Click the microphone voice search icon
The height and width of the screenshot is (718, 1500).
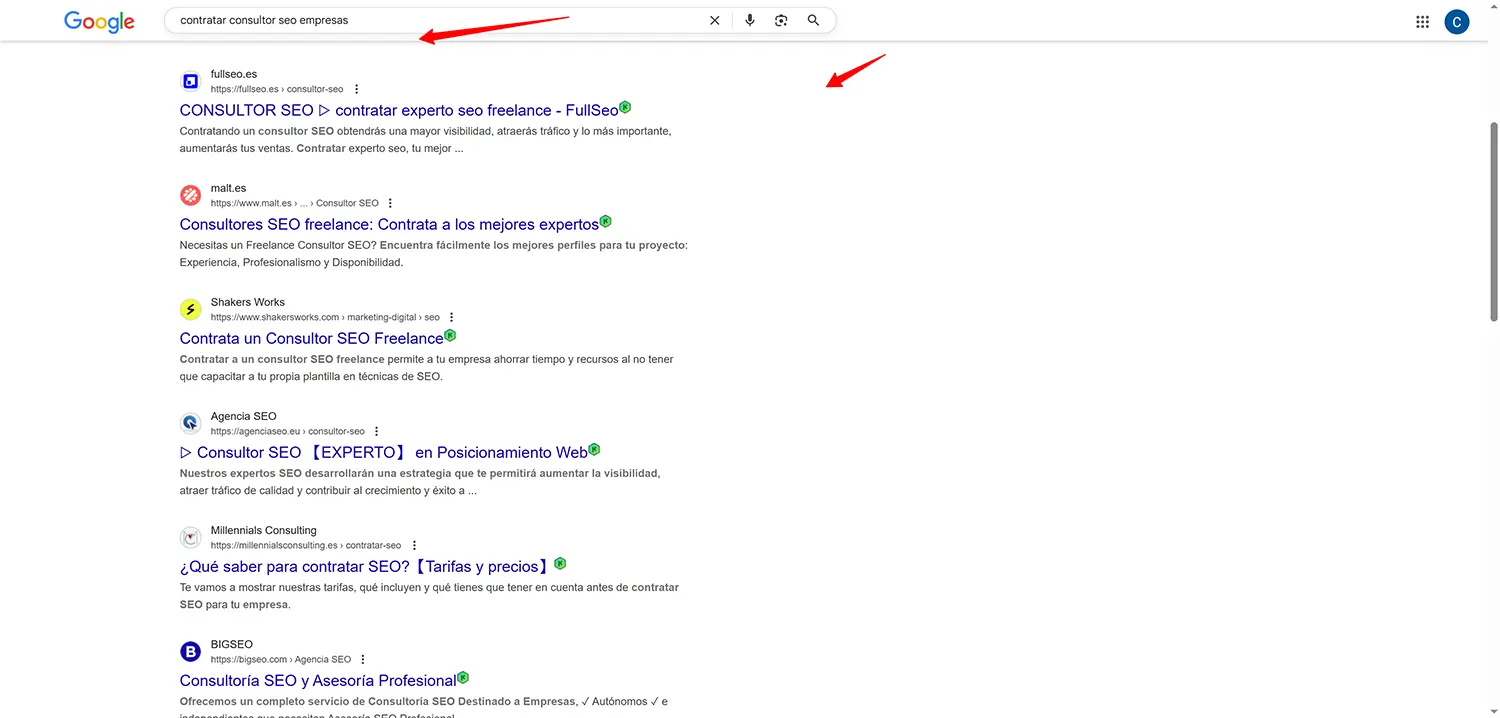750,20
